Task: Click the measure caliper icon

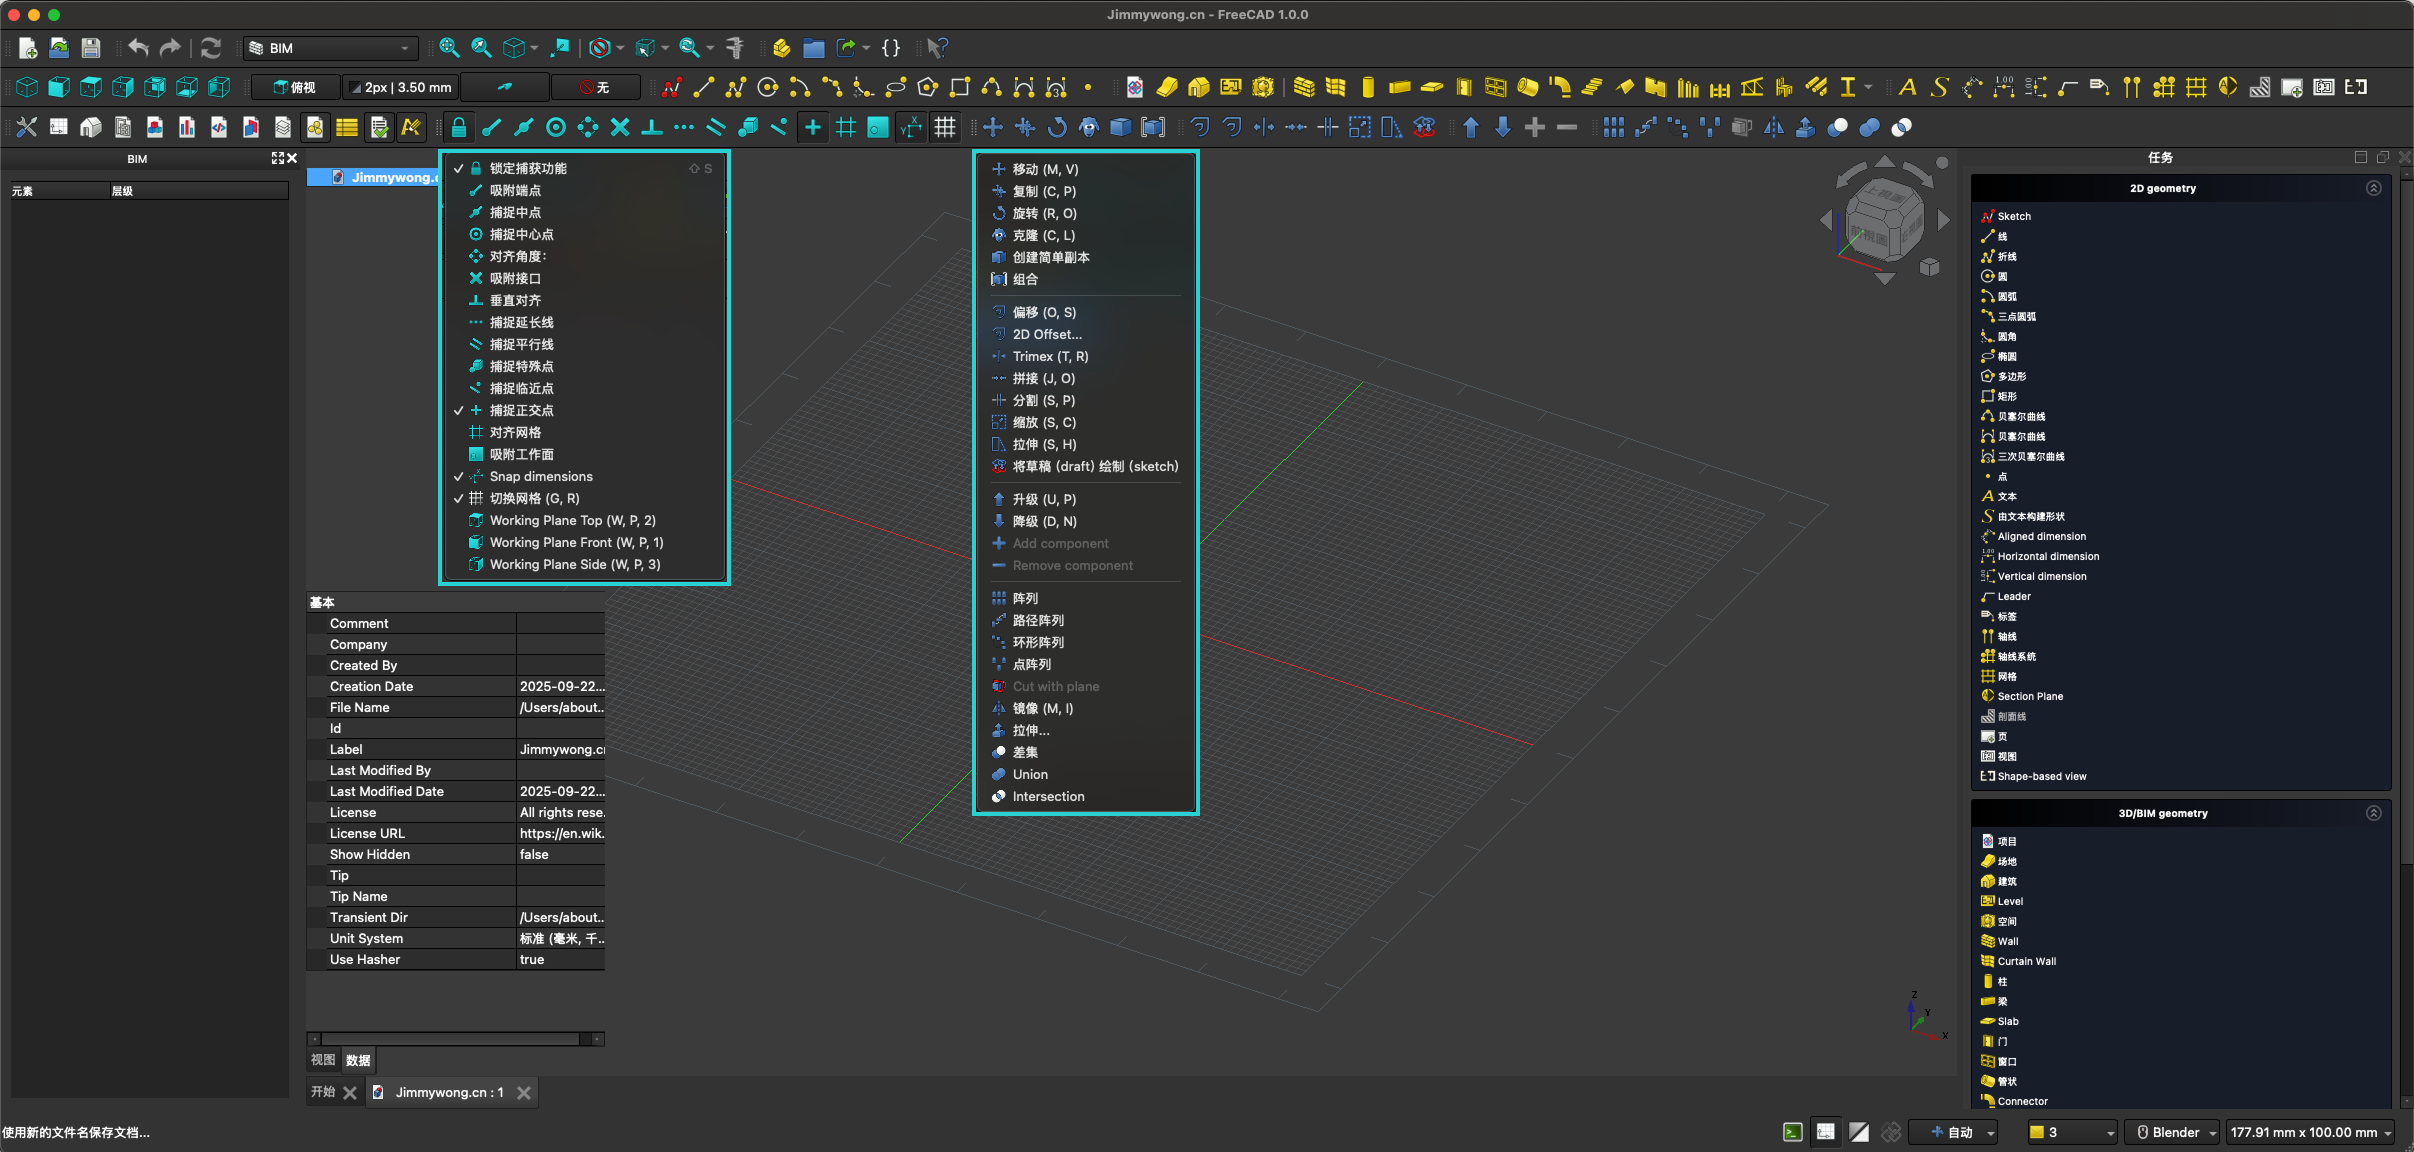Action: point(734,48)
